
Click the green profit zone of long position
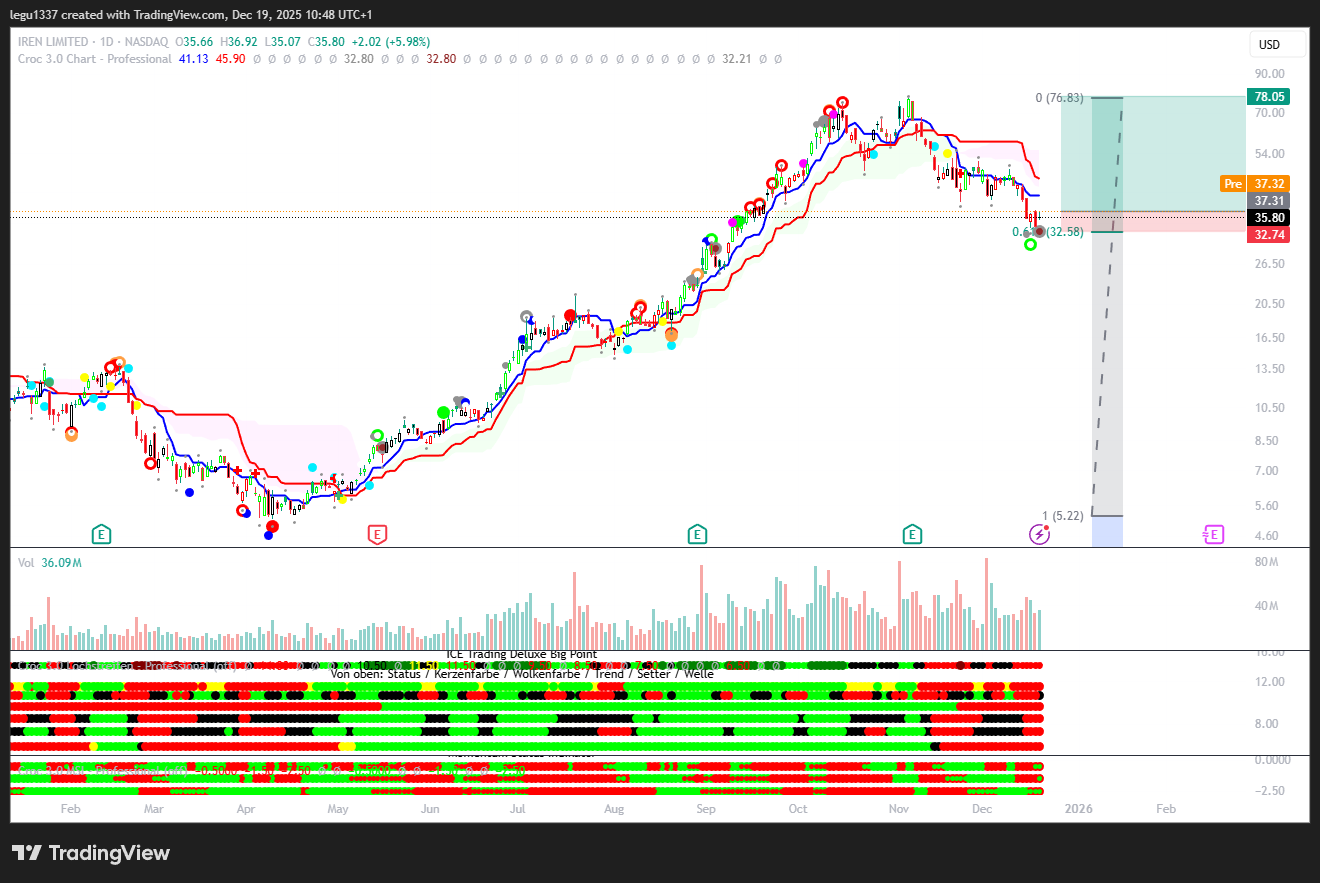point(1180,150)
